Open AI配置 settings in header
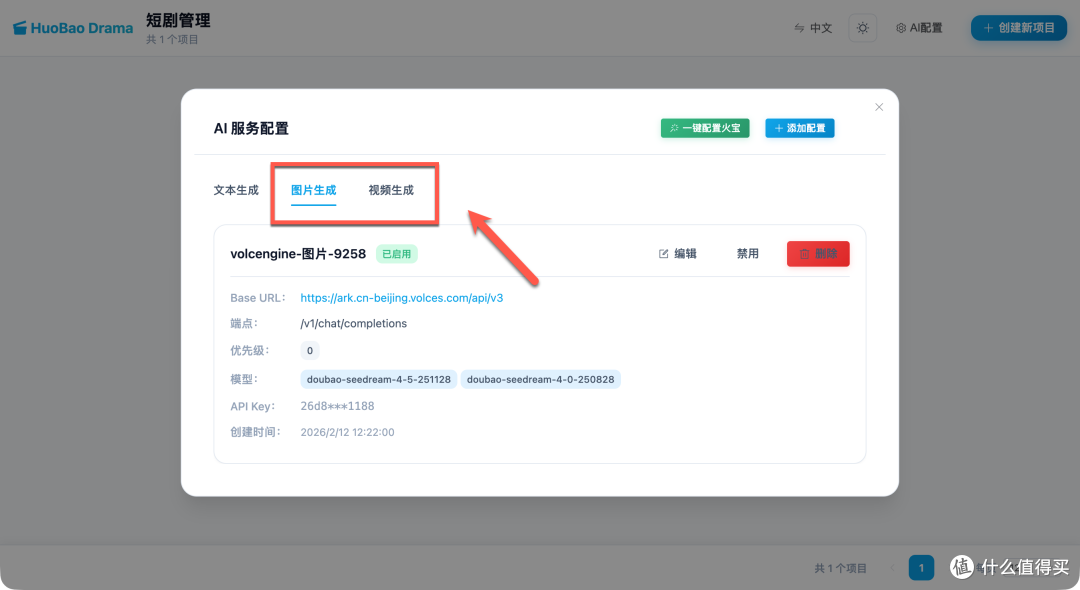The width and height of the screenshot is (1080, 590). click(919, 28)
